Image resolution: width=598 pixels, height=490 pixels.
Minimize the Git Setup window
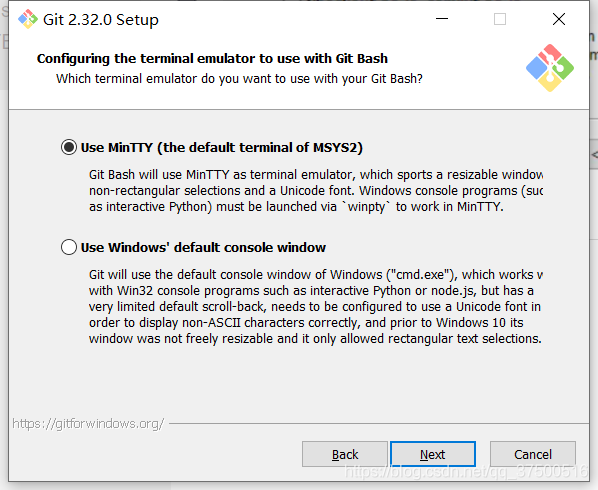(442, 19)
